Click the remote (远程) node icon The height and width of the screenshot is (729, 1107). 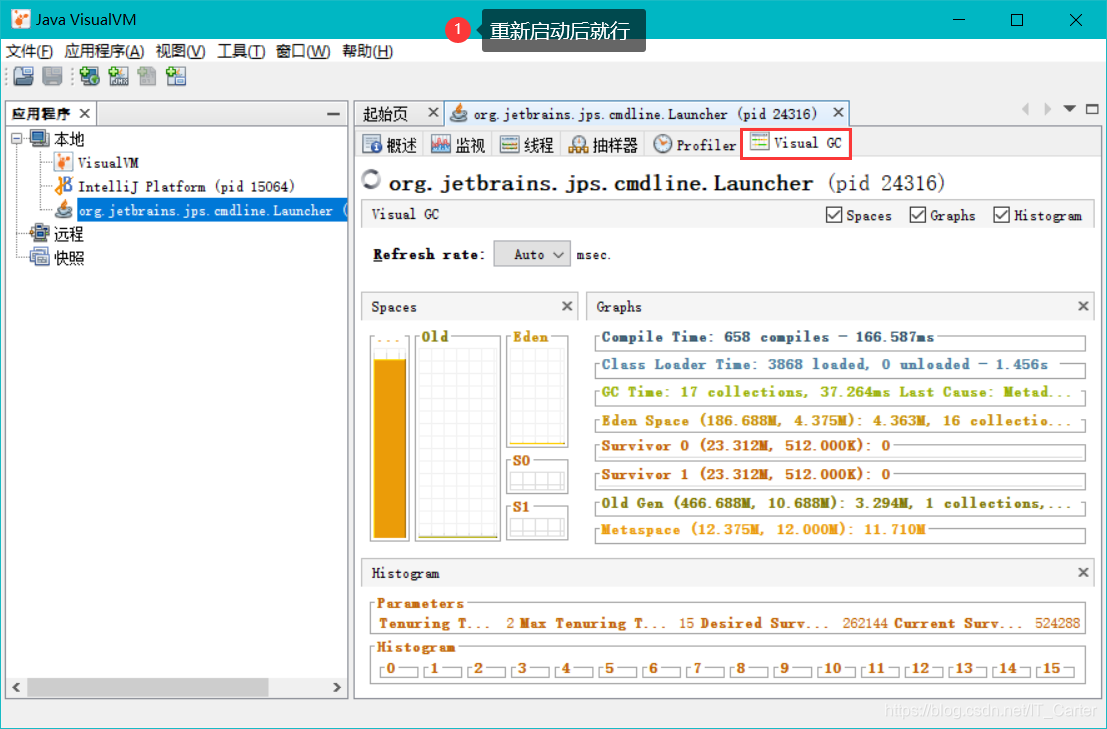coord(40,233)
